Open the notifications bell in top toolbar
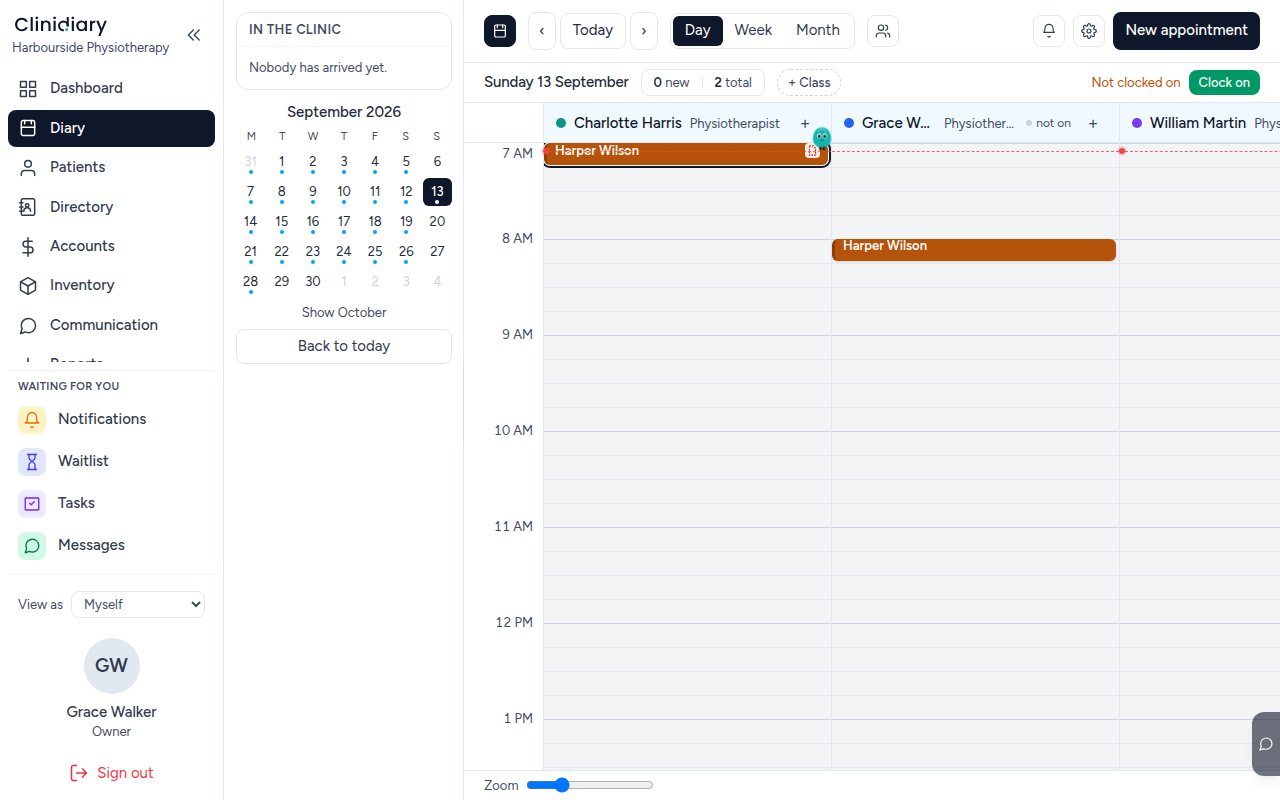This screenshot has height=800, width=1280. pyautogui.click(x=1049, y=31)
